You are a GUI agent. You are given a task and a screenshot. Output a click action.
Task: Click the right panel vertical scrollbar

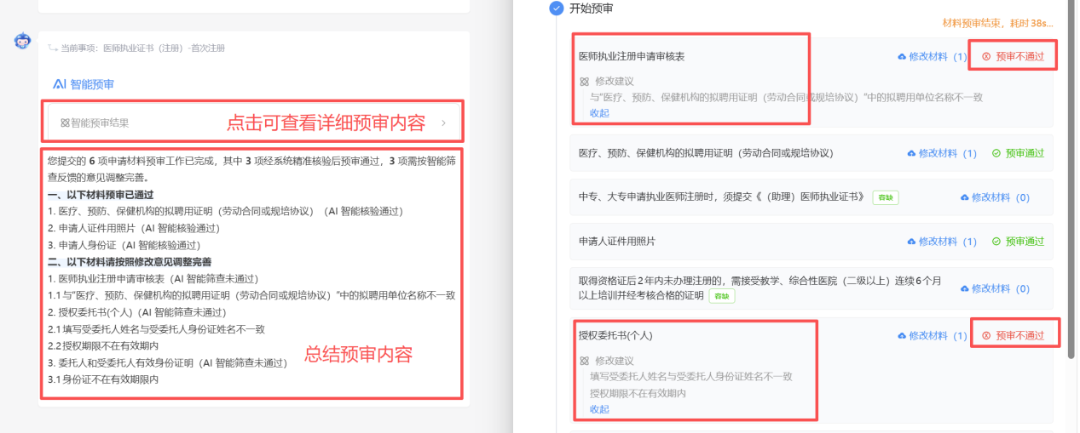[x=1070, y=179]
